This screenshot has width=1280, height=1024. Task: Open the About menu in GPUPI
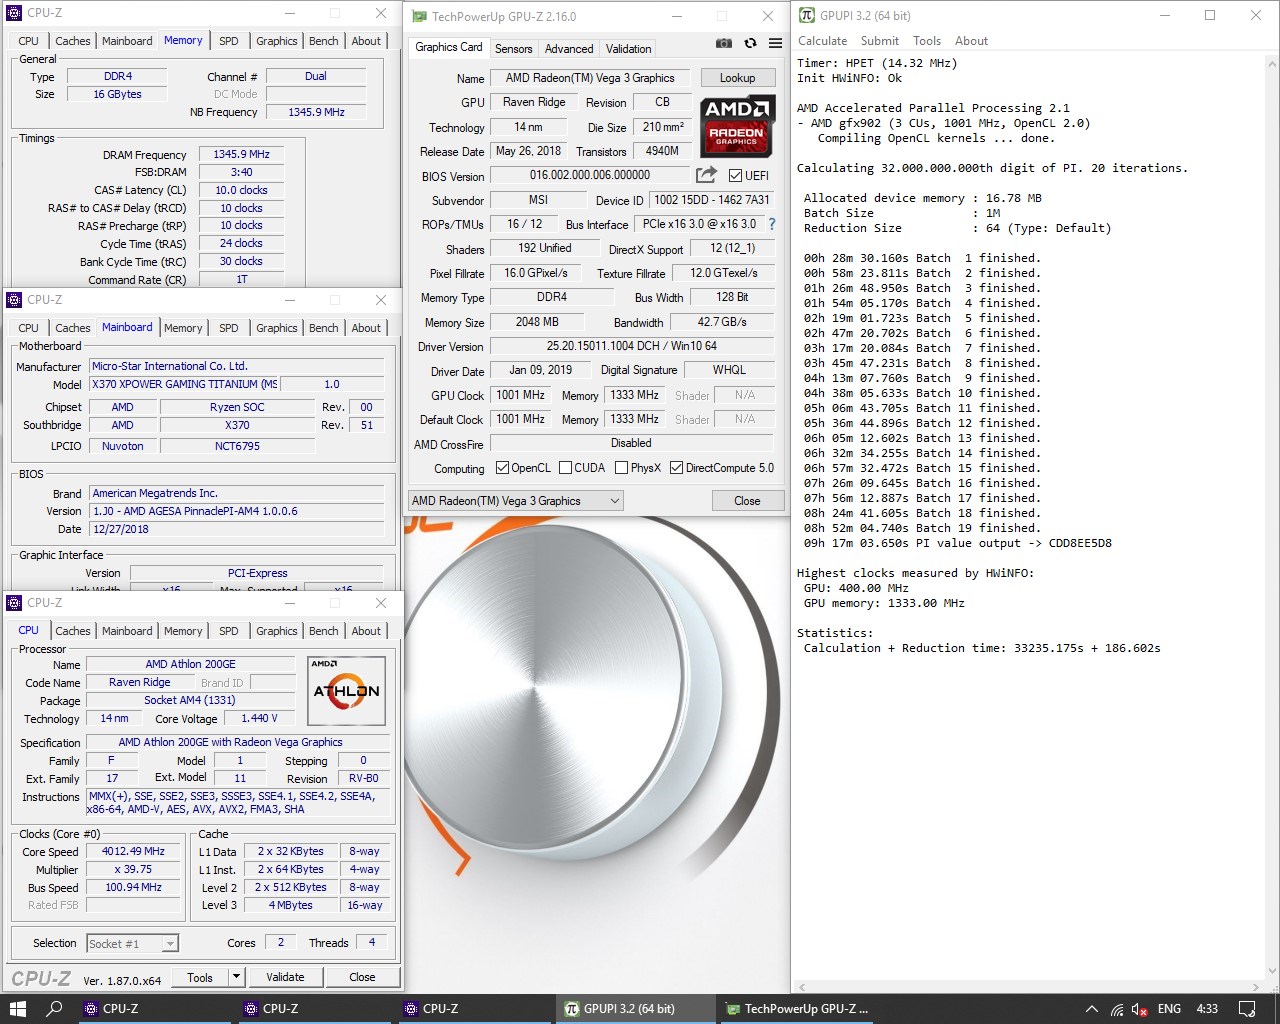971,41
